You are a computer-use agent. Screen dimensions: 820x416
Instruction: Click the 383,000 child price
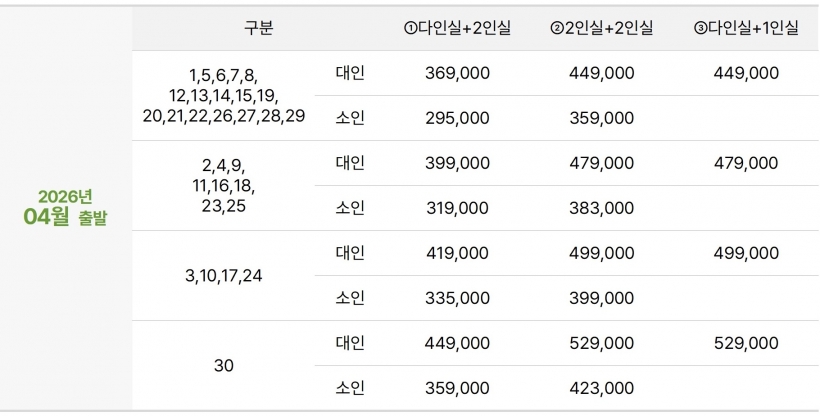[601, 208]
